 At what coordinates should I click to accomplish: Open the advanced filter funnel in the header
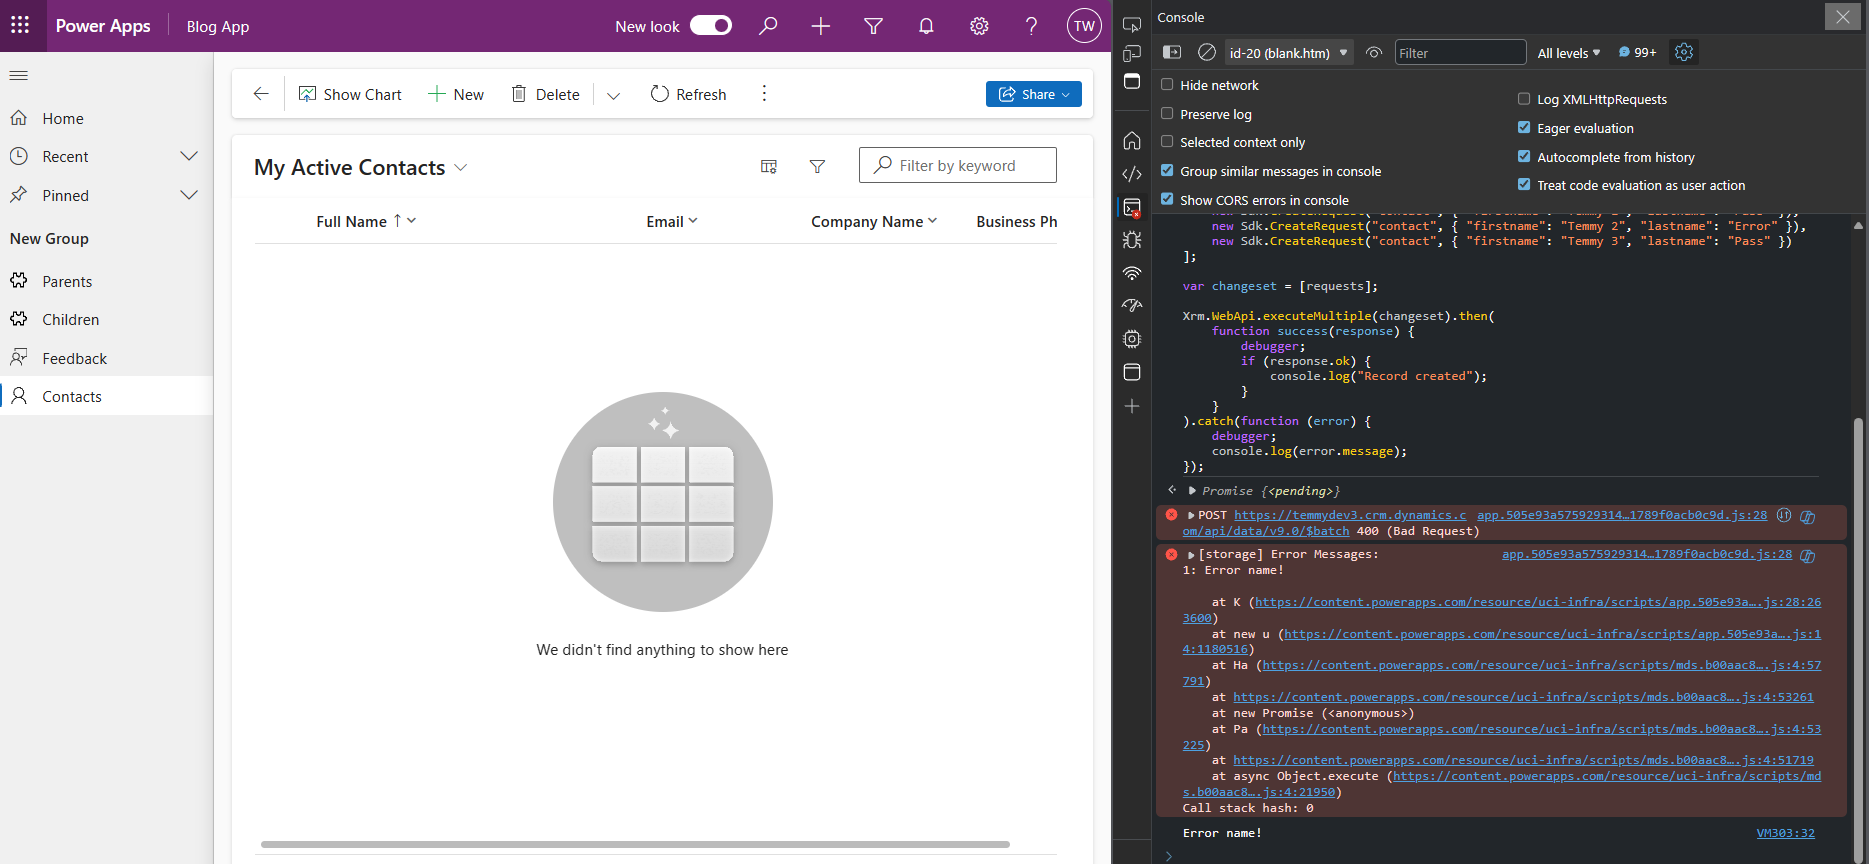(874, 26)
